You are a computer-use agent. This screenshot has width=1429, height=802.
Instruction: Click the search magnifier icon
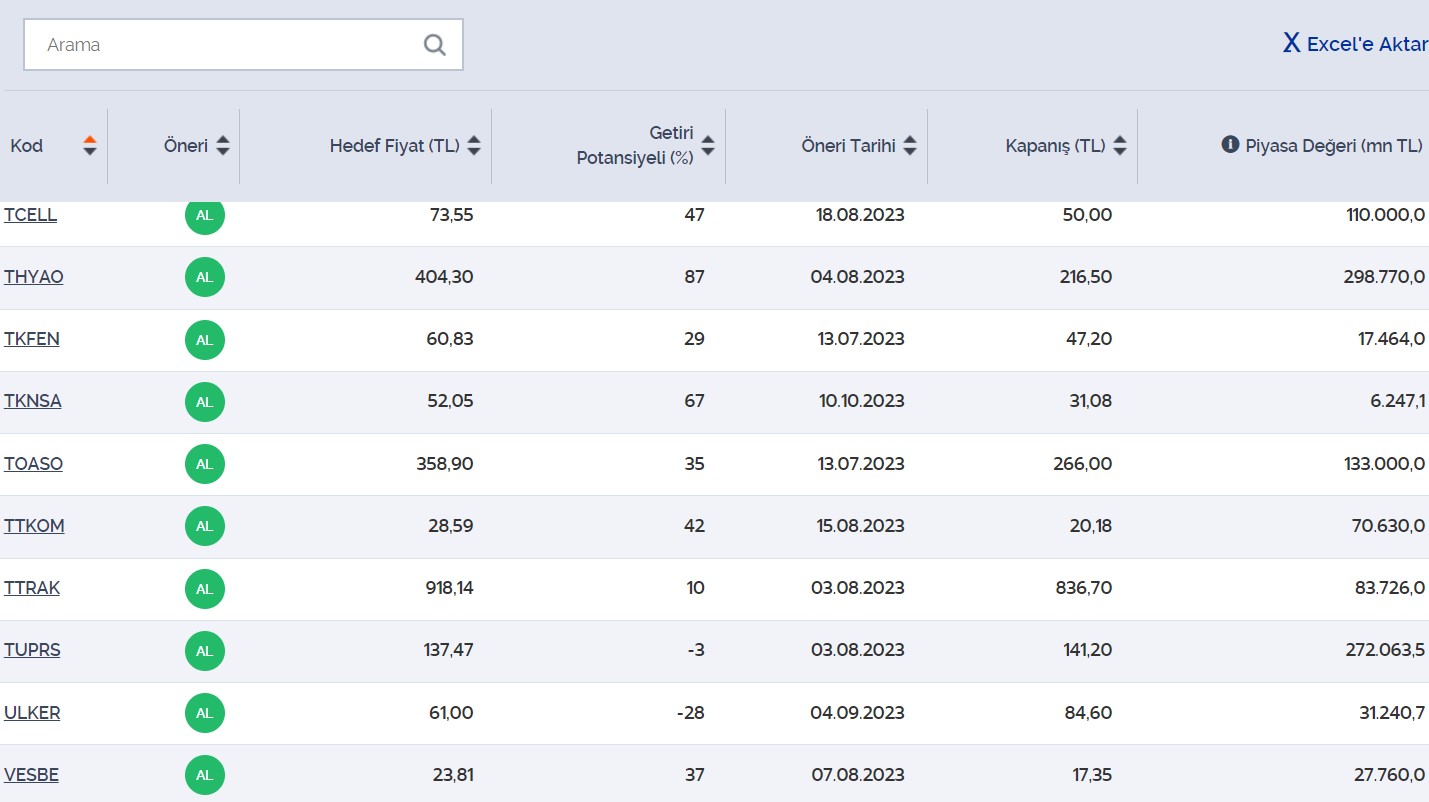[434, 45]
